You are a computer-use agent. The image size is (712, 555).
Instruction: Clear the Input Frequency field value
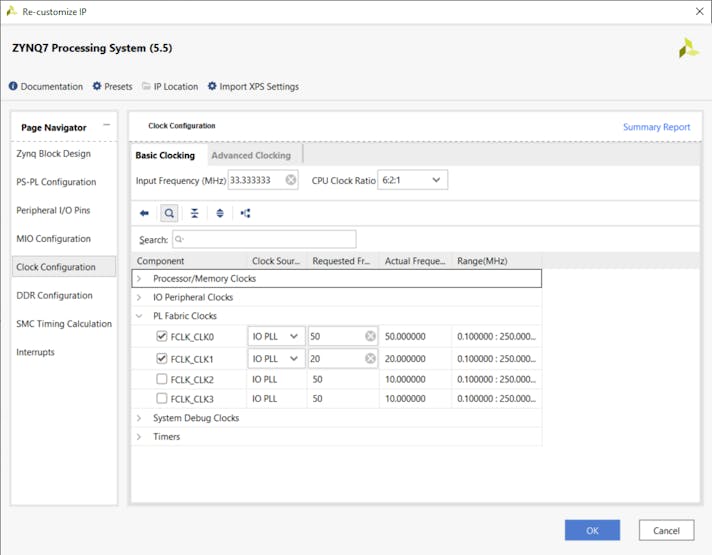tap(291, 180)
